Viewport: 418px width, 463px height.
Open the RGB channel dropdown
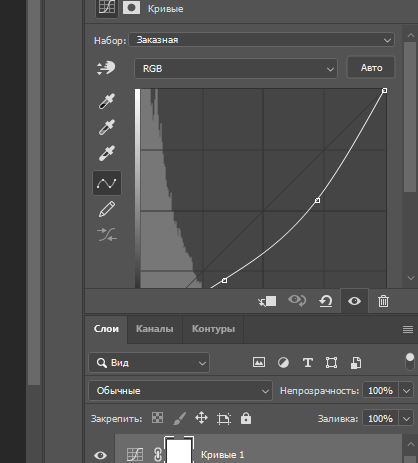(236, 69)
